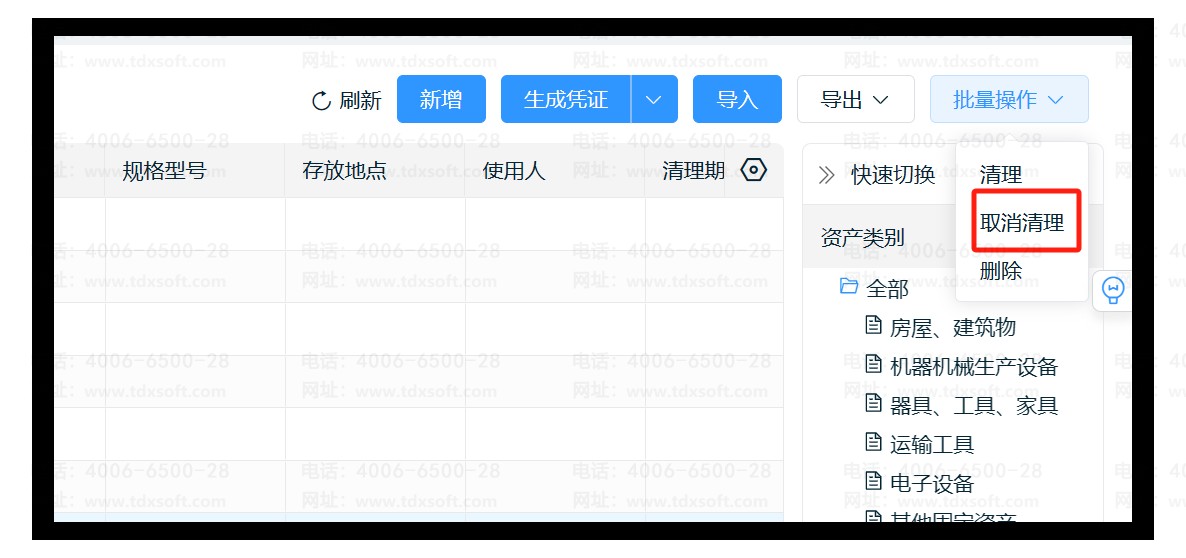
Task: Click the 导入 import button
Action: (737, 100)
